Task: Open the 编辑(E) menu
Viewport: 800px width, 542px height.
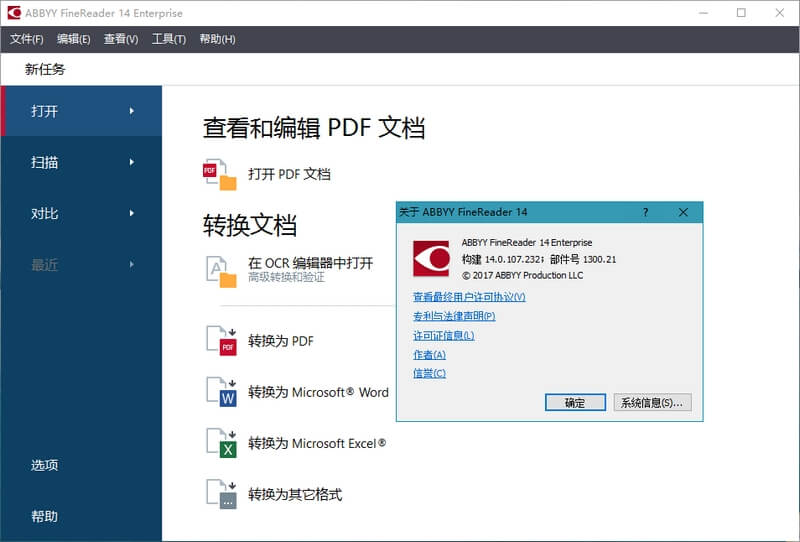Action: click(73, 39)
